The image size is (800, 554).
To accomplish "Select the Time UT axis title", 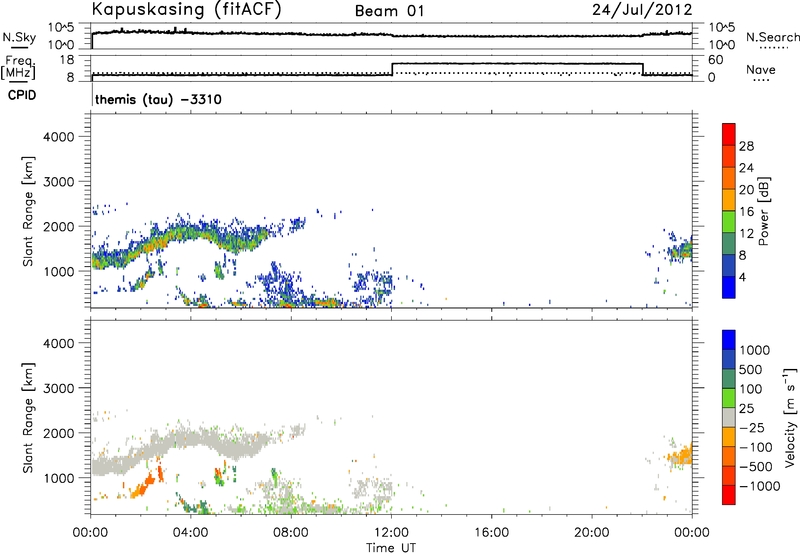I will (391, 548).
